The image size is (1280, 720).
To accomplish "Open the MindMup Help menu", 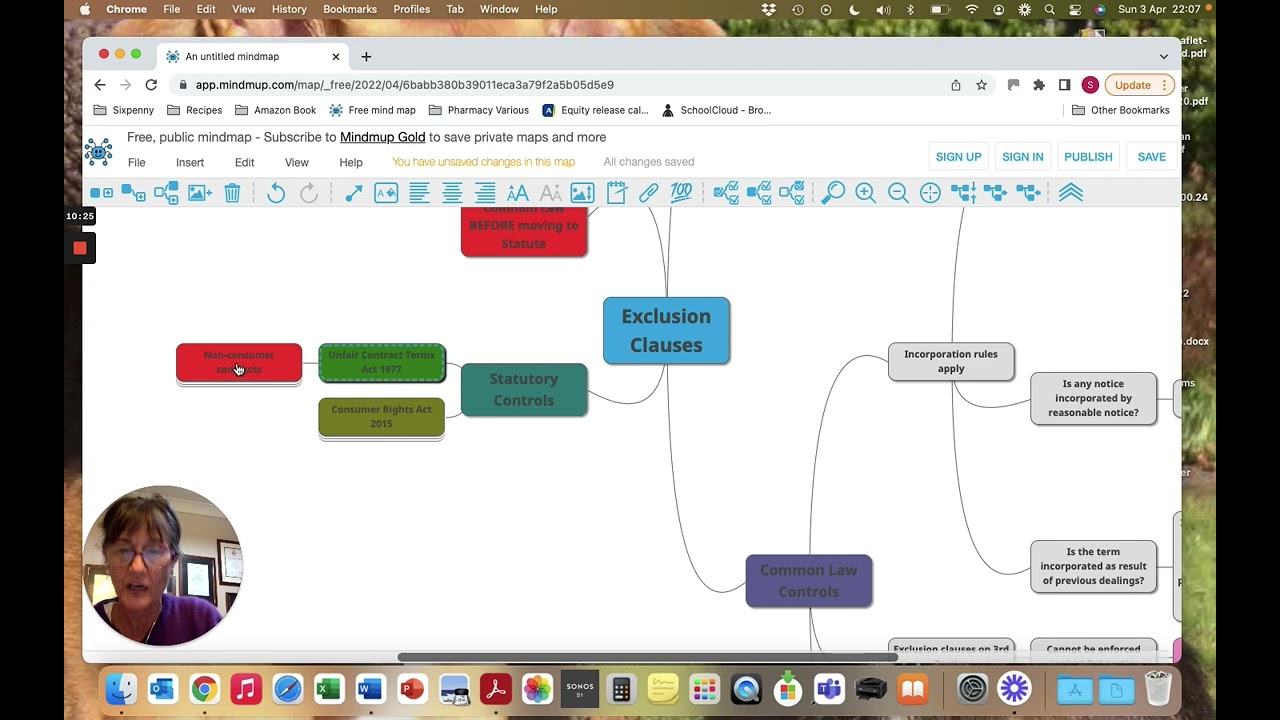I will click(x=351, y=162).
